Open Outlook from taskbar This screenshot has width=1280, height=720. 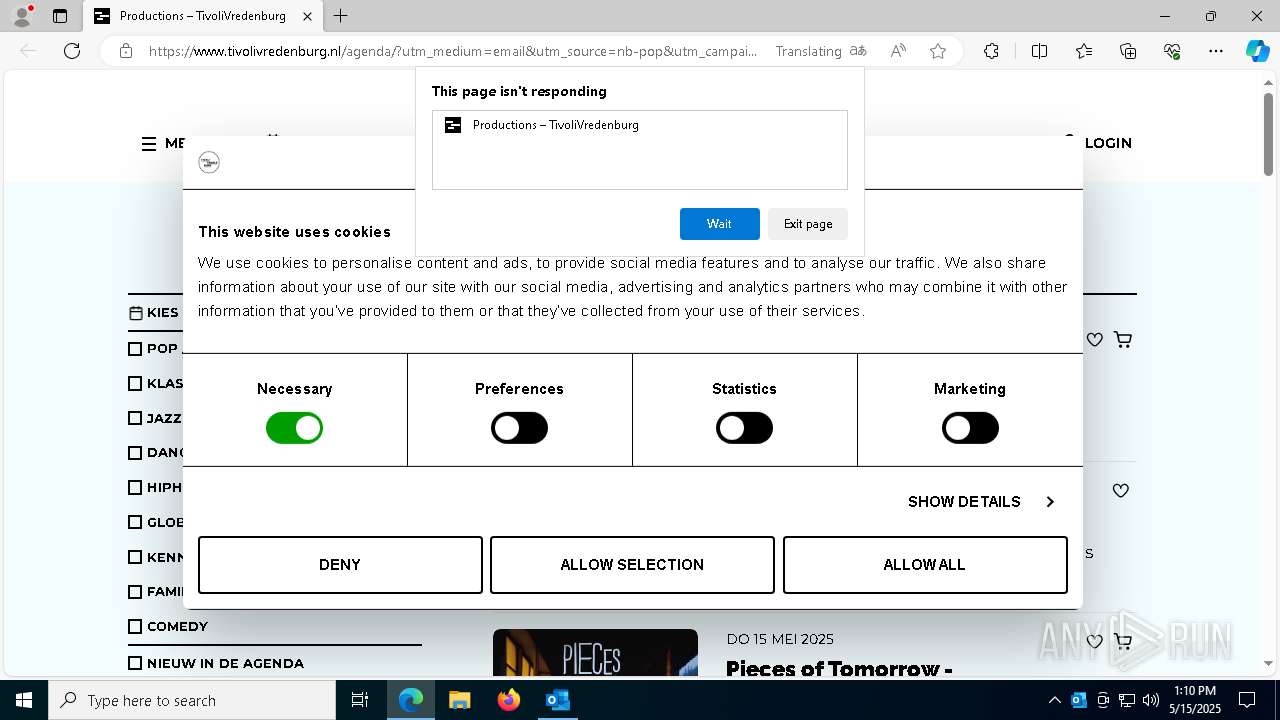(x=557, y=700)
